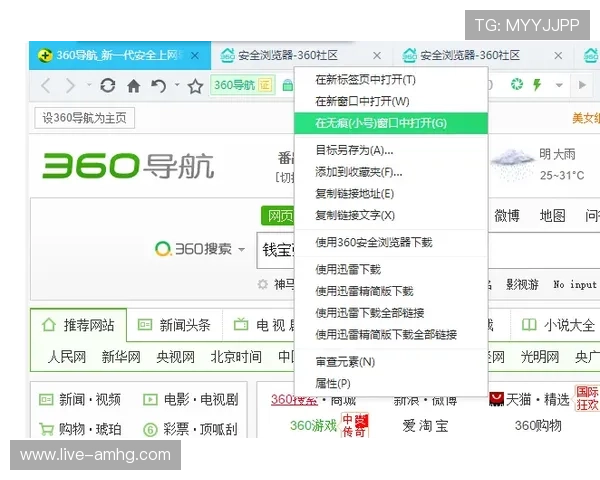Choose 审查元素(N) from context menu
The image size is (600, 480).
point(391,362)
